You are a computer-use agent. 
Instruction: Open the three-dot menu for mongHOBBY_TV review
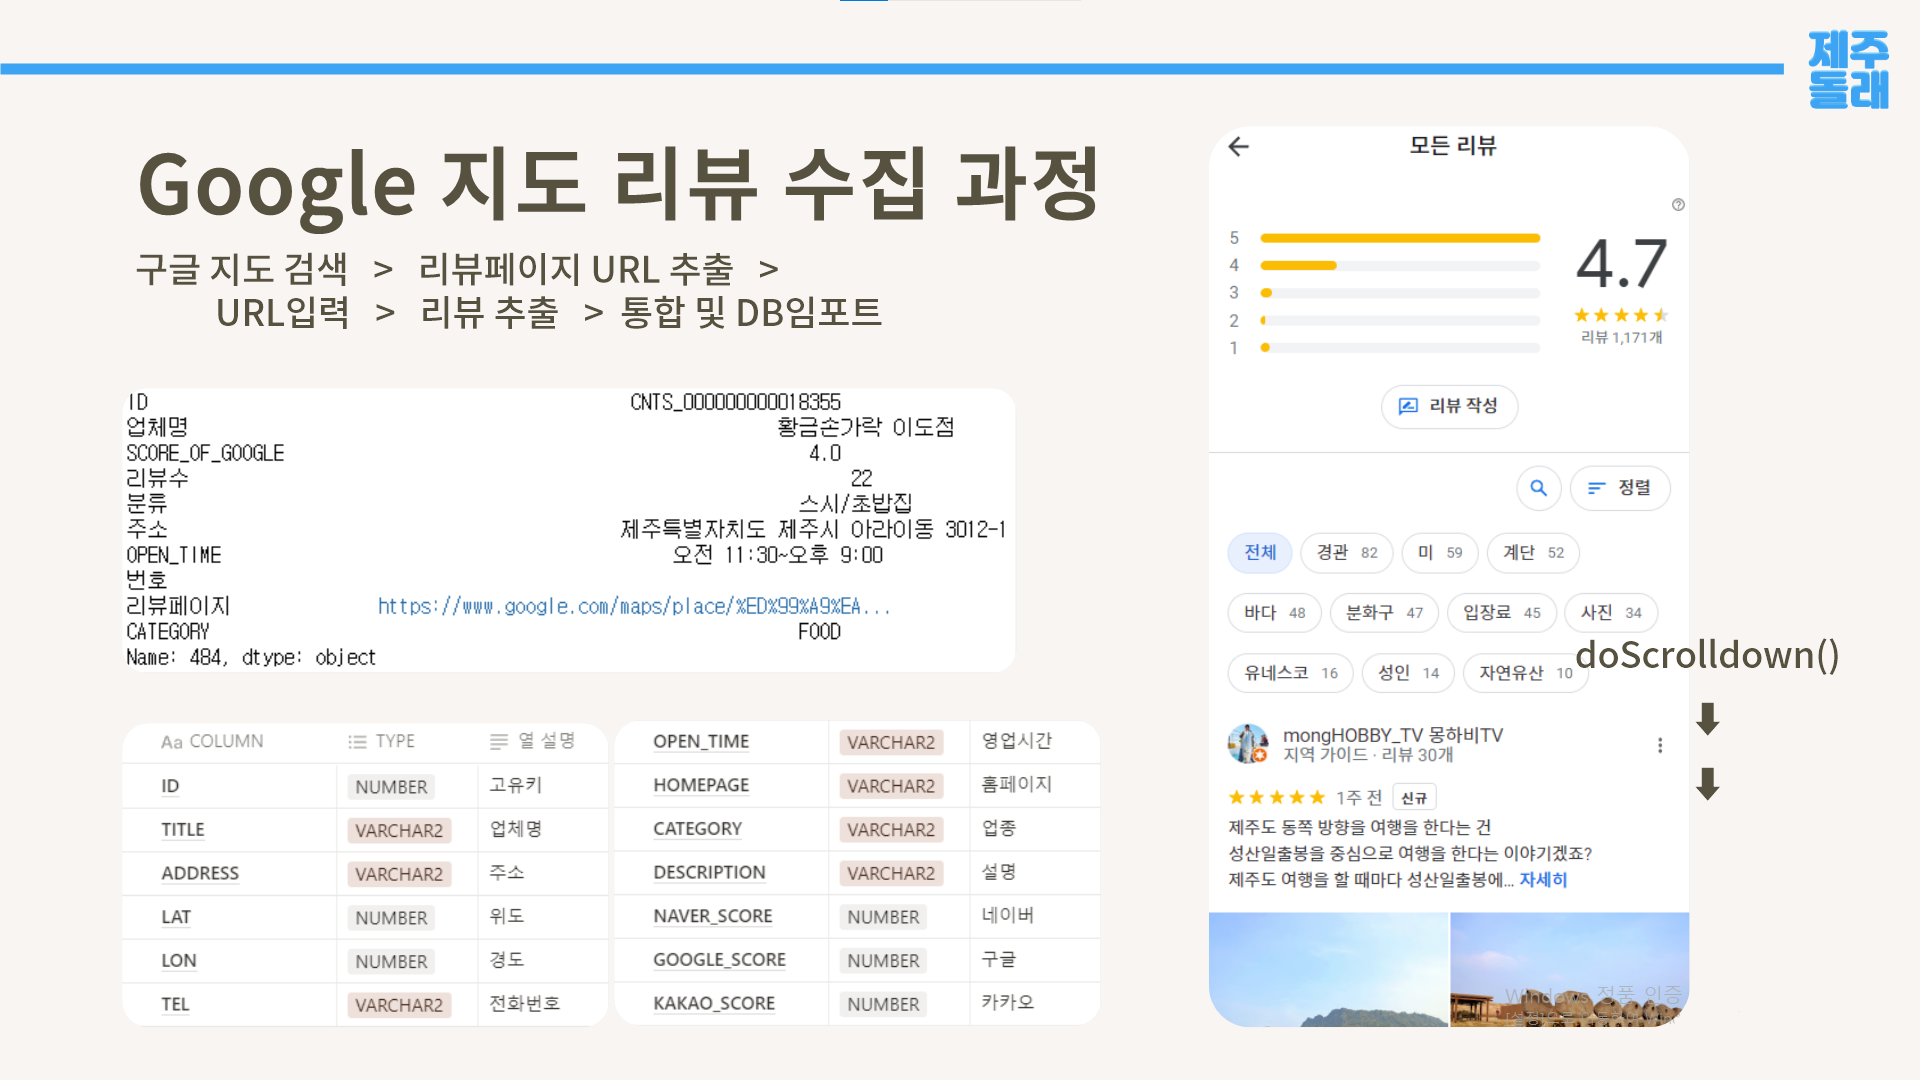pos(1660,746)
